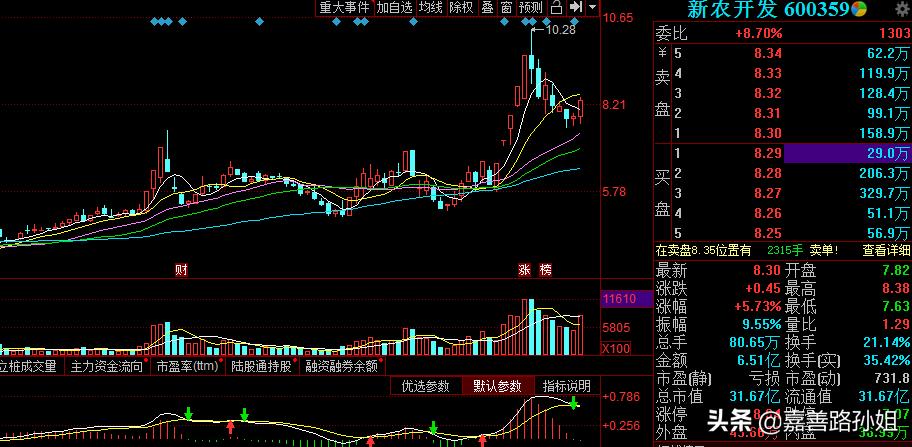Click 市盈(动) 731.8 value

click(893, 378)
